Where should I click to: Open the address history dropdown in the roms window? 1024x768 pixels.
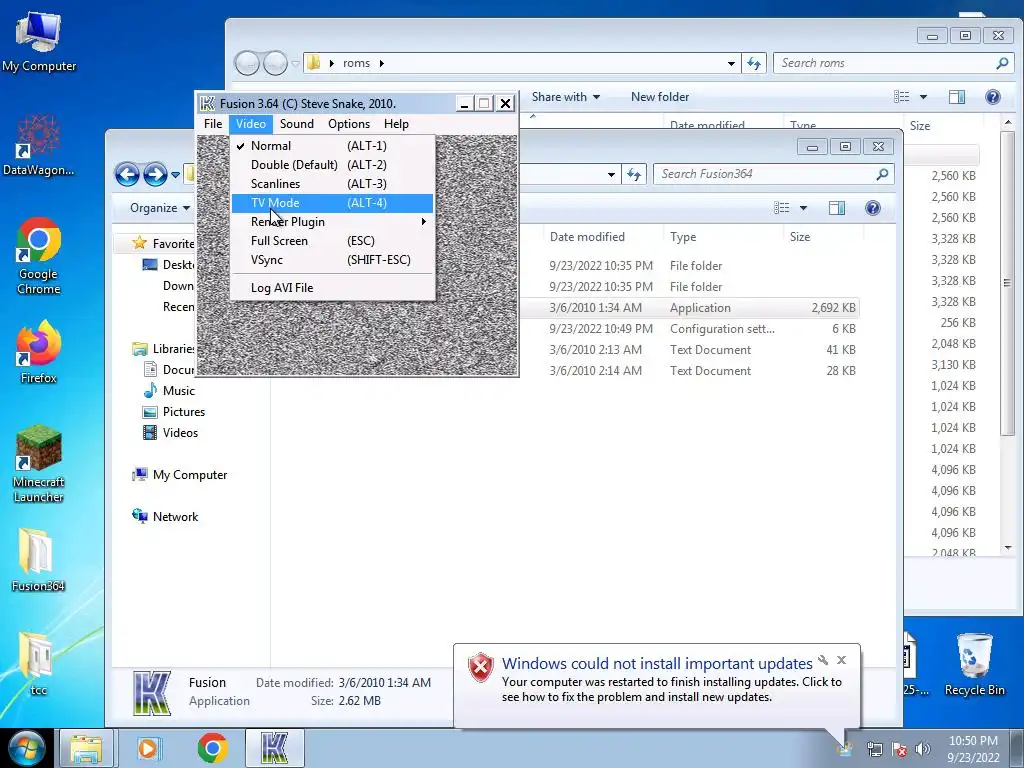[x=731, y=63]
